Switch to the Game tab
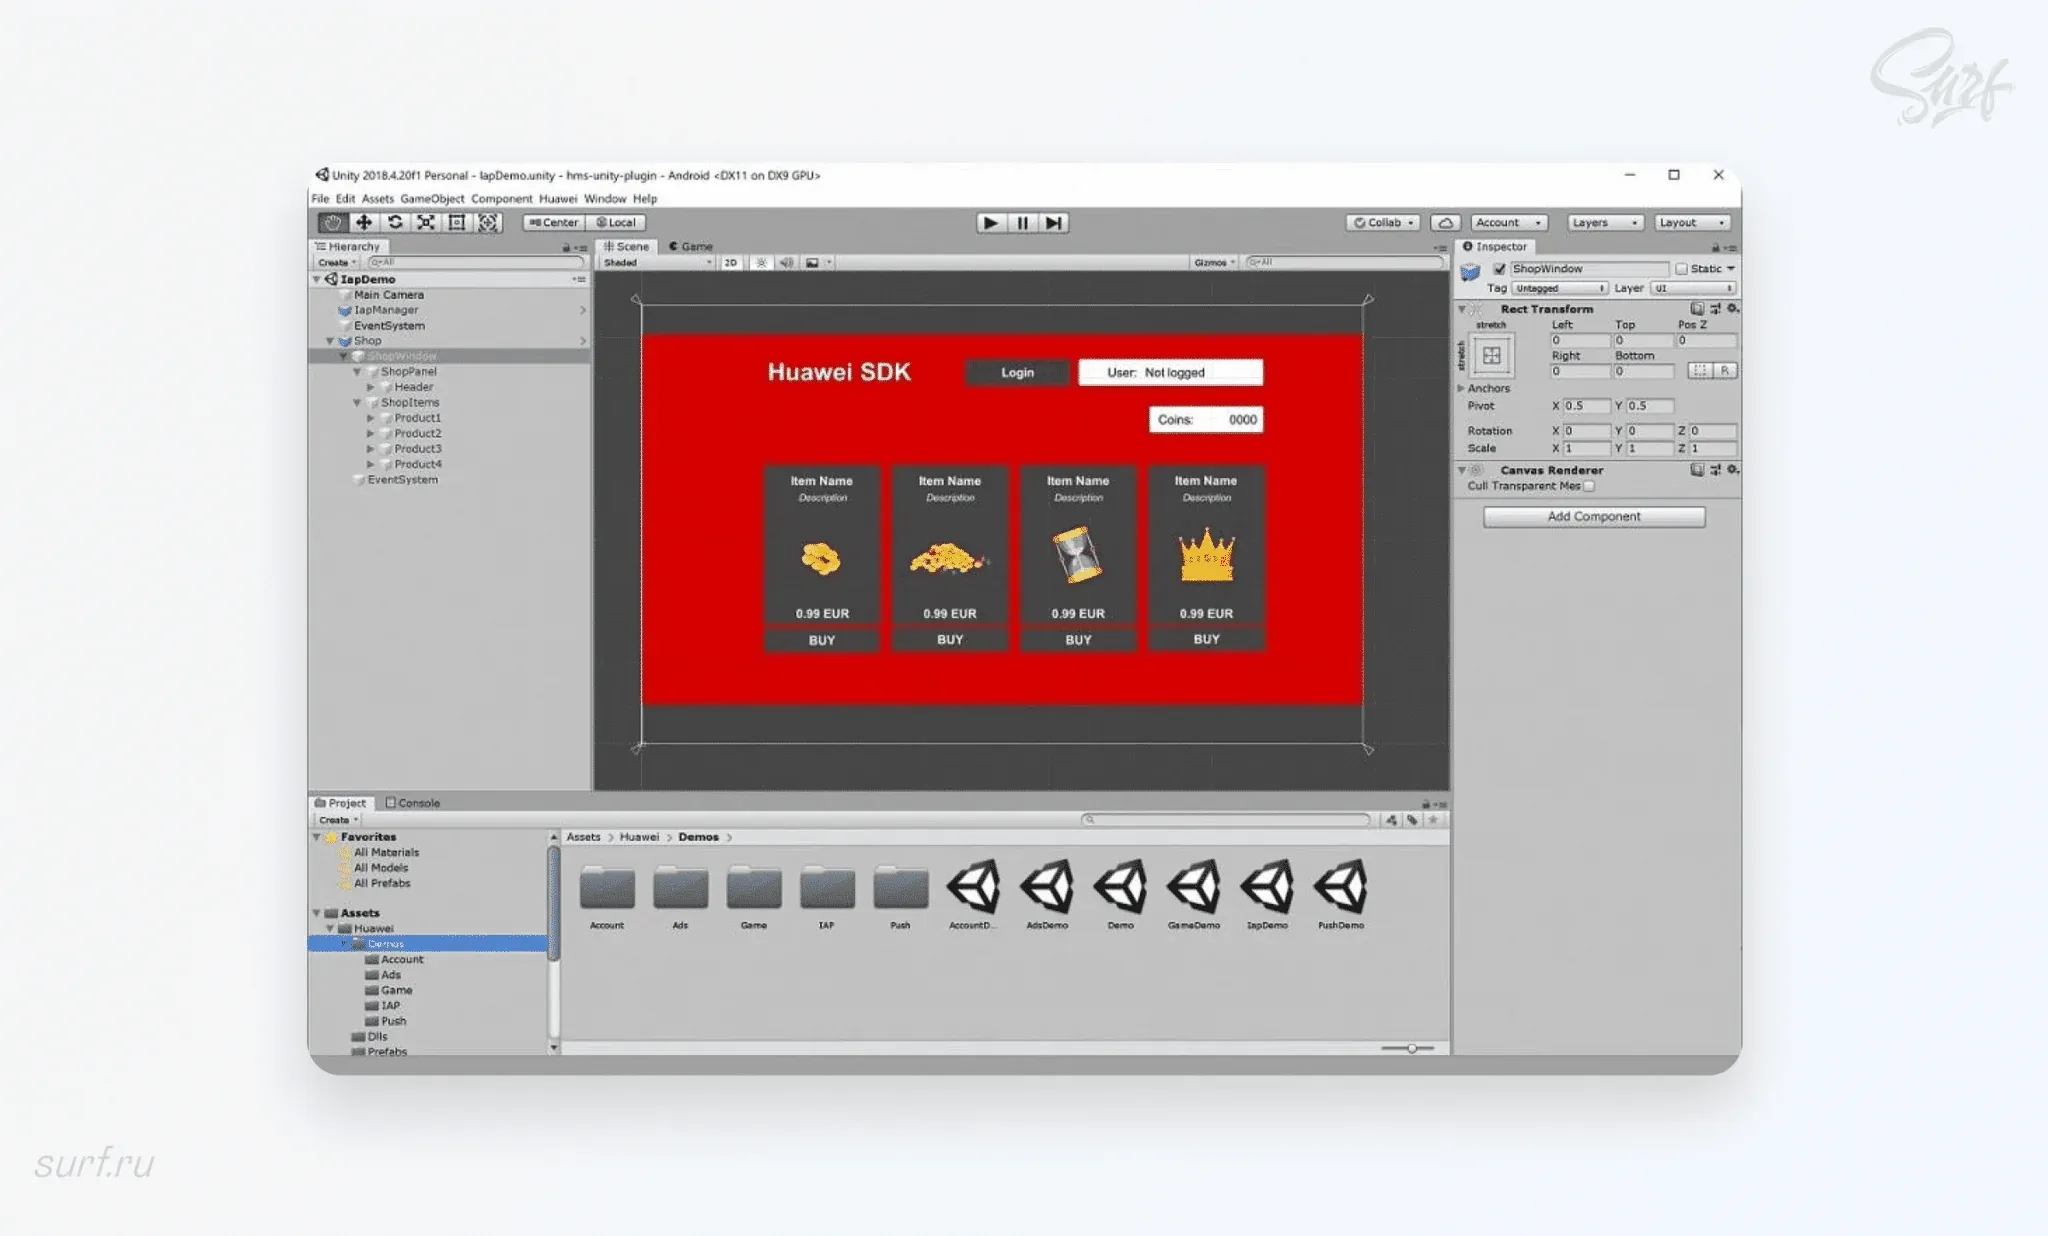This screenshot has width=2048, height=1236. pos(692,246)
